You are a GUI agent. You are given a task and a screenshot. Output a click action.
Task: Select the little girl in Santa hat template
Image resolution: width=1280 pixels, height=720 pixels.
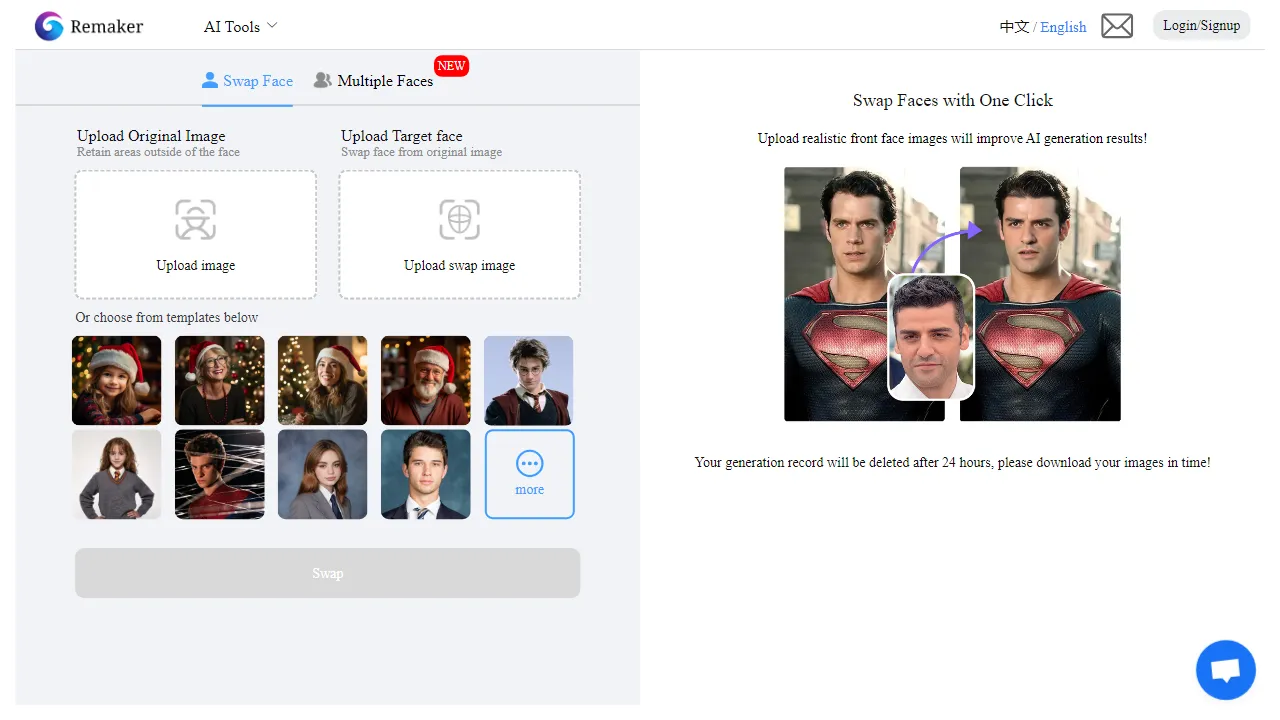tap(117, 380)
